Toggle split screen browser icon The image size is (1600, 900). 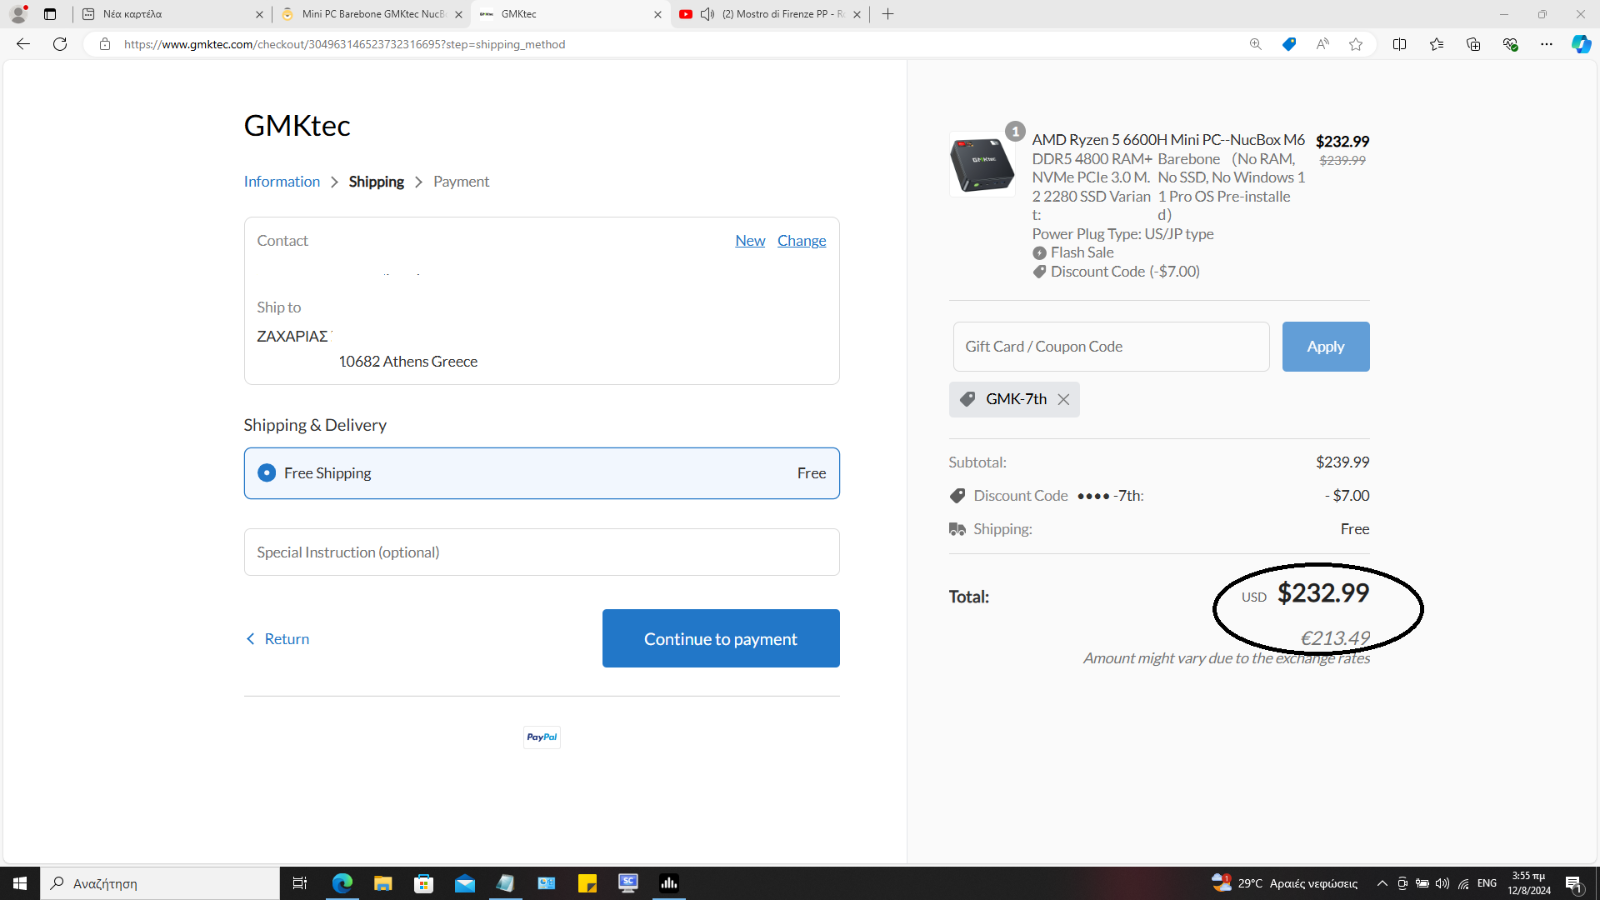click(1399, 44)
